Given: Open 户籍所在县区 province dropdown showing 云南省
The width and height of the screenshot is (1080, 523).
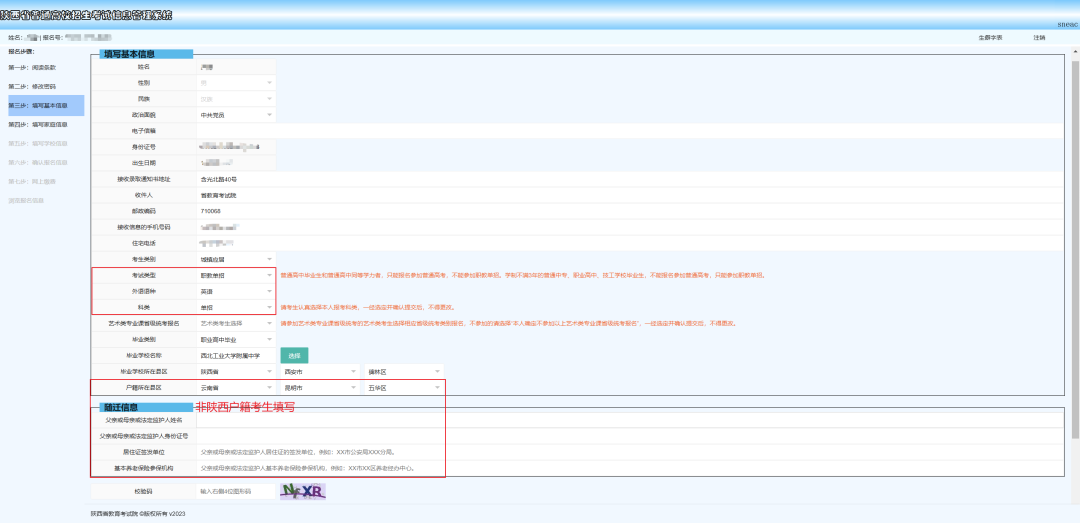Looking at the screenshot, I should tap(236, 387).
